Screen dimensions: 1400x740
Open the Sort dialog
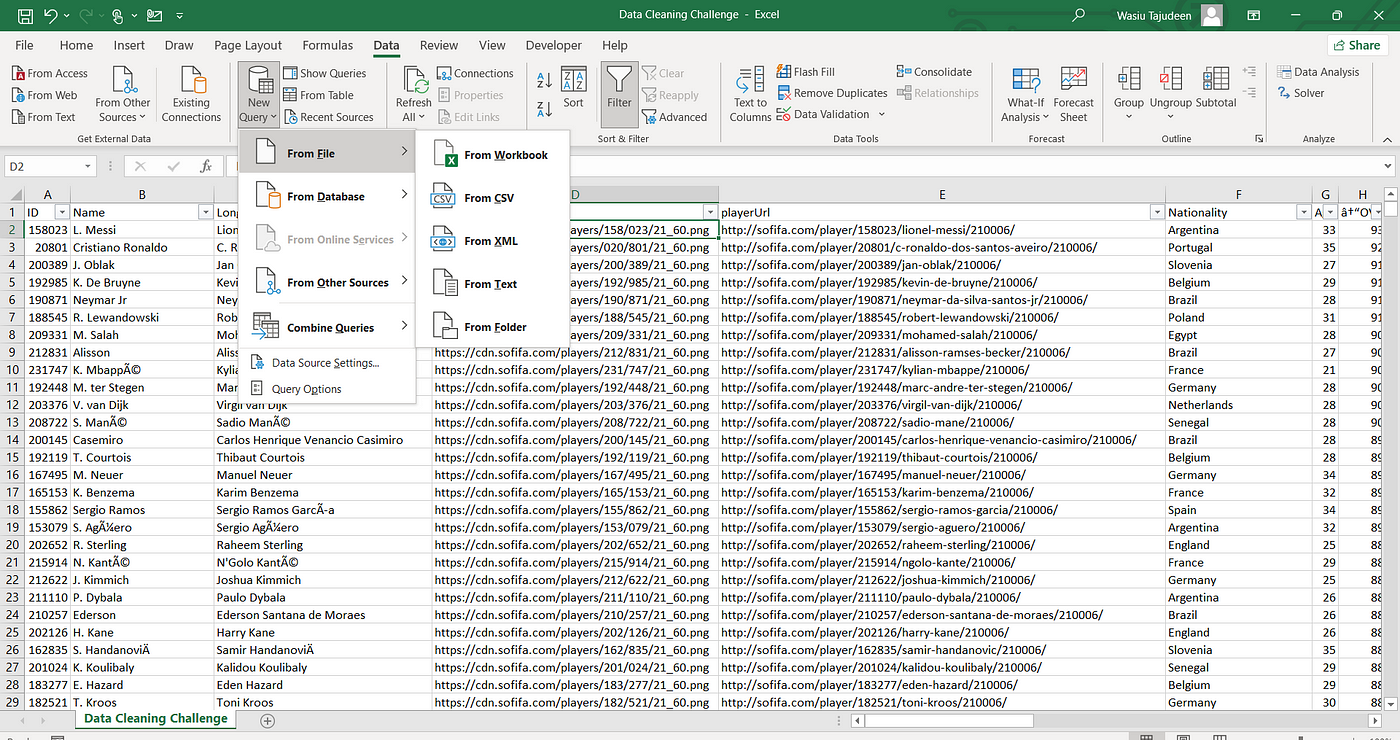573,88
